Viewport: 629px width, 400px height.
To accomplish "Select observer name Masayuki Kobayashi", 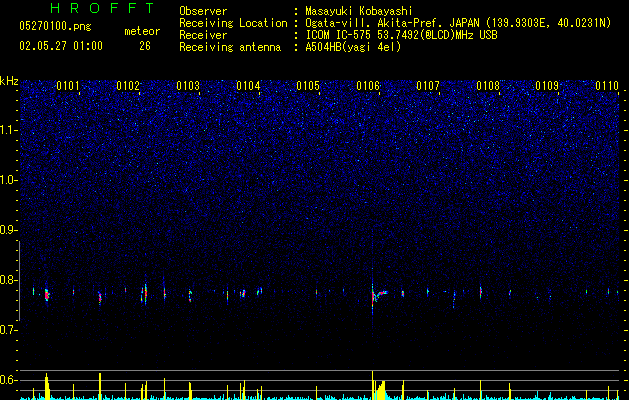I will (359, 11).
